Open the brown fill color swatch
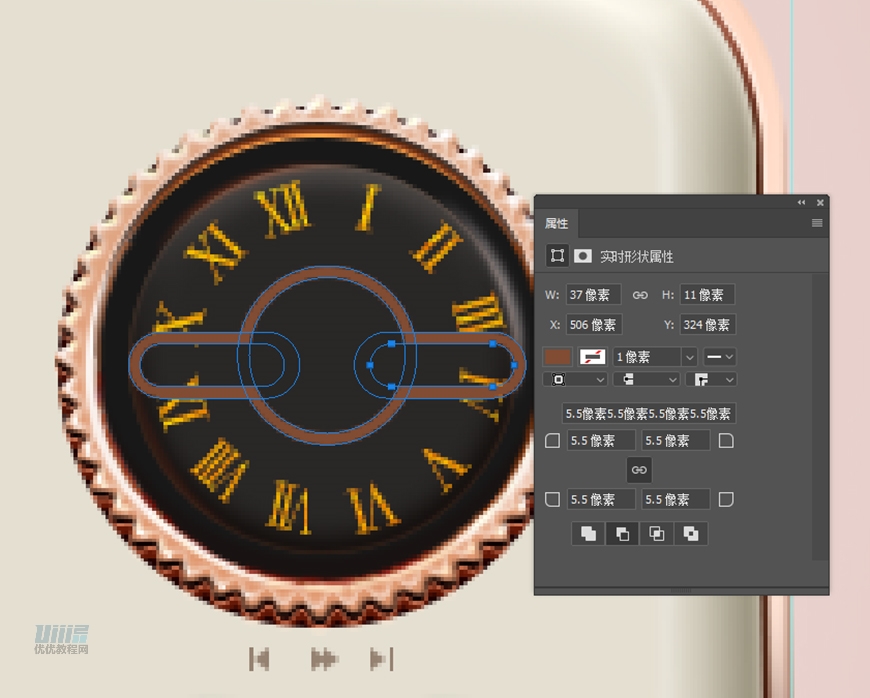The width and height of the screenshot is (870, 698). [x=557, y=357]
